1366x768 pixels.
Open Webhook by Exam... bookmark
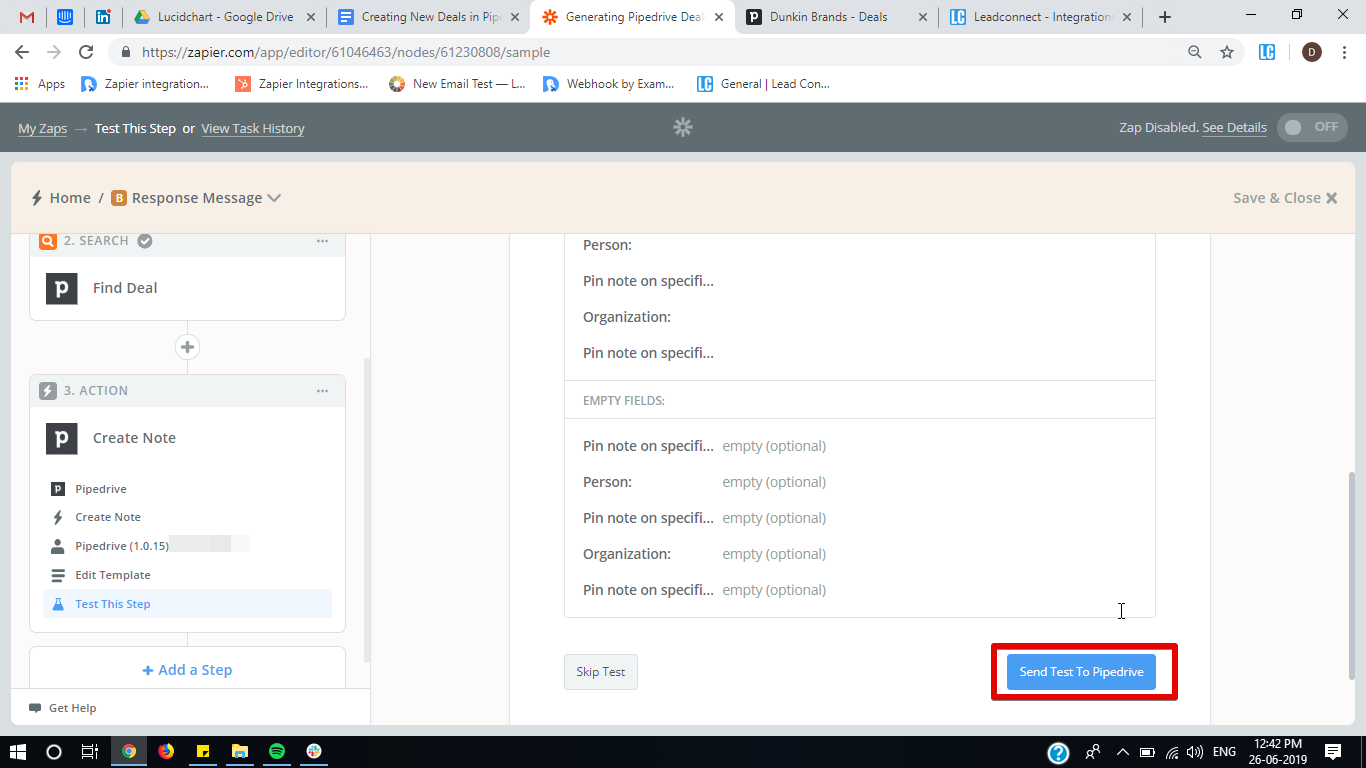pos(609,84)
